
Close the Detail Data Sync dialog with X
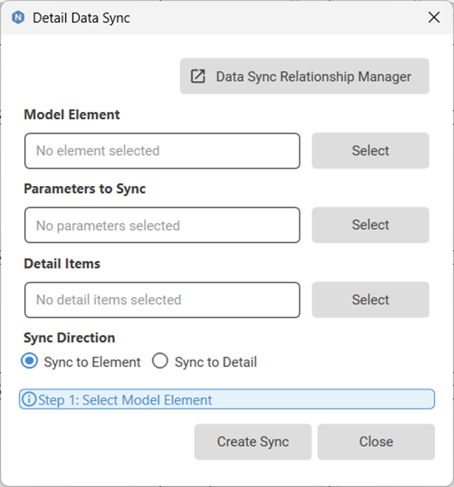tap(434, 17)
